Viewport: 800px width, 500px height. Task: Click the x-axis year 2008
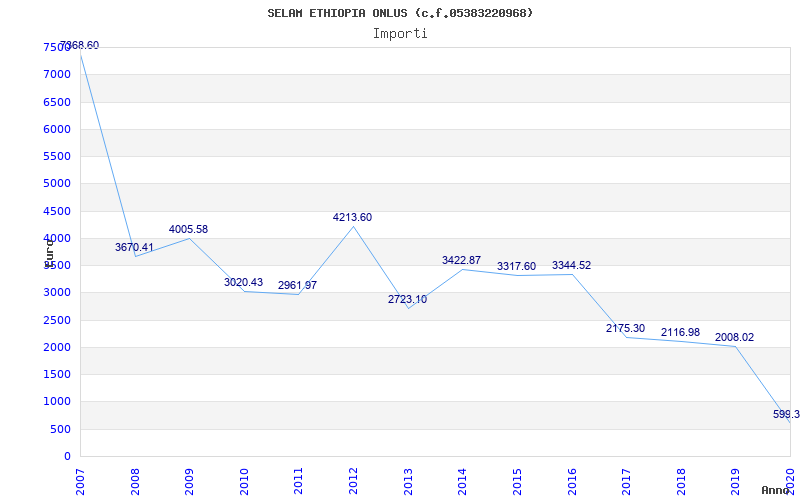point(135,482)
